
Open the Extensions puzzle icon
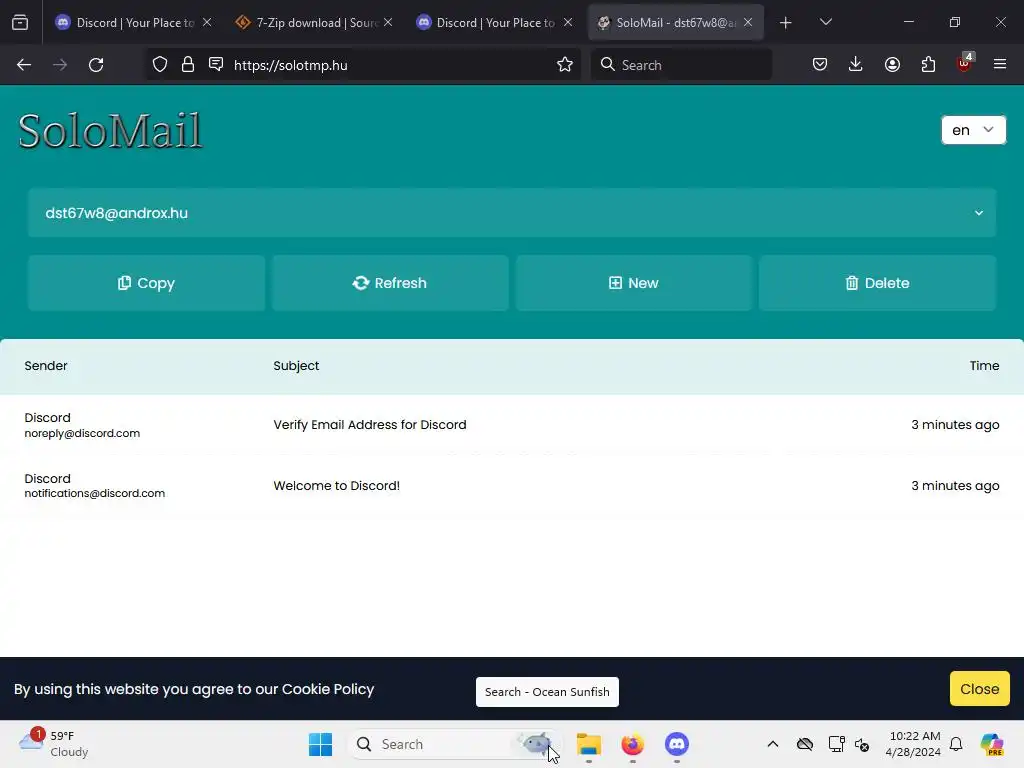click(928, 65)
